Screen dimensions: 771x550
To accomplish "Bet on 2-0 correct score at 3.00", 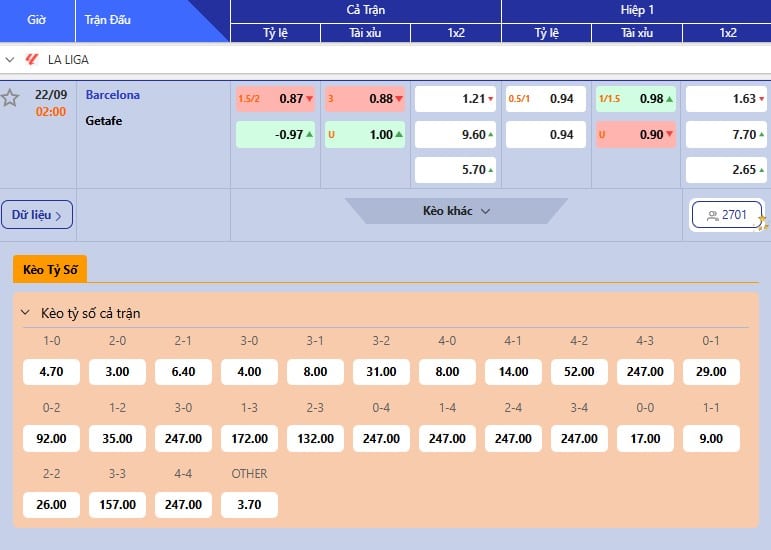I will coord(117,372).
